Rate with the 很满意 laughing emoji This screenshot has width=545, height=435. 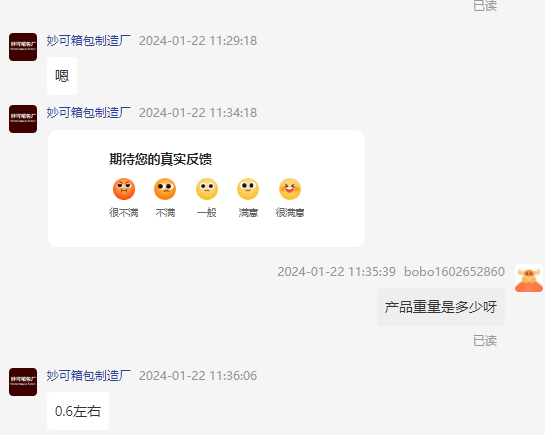click(x=290, y=189)
